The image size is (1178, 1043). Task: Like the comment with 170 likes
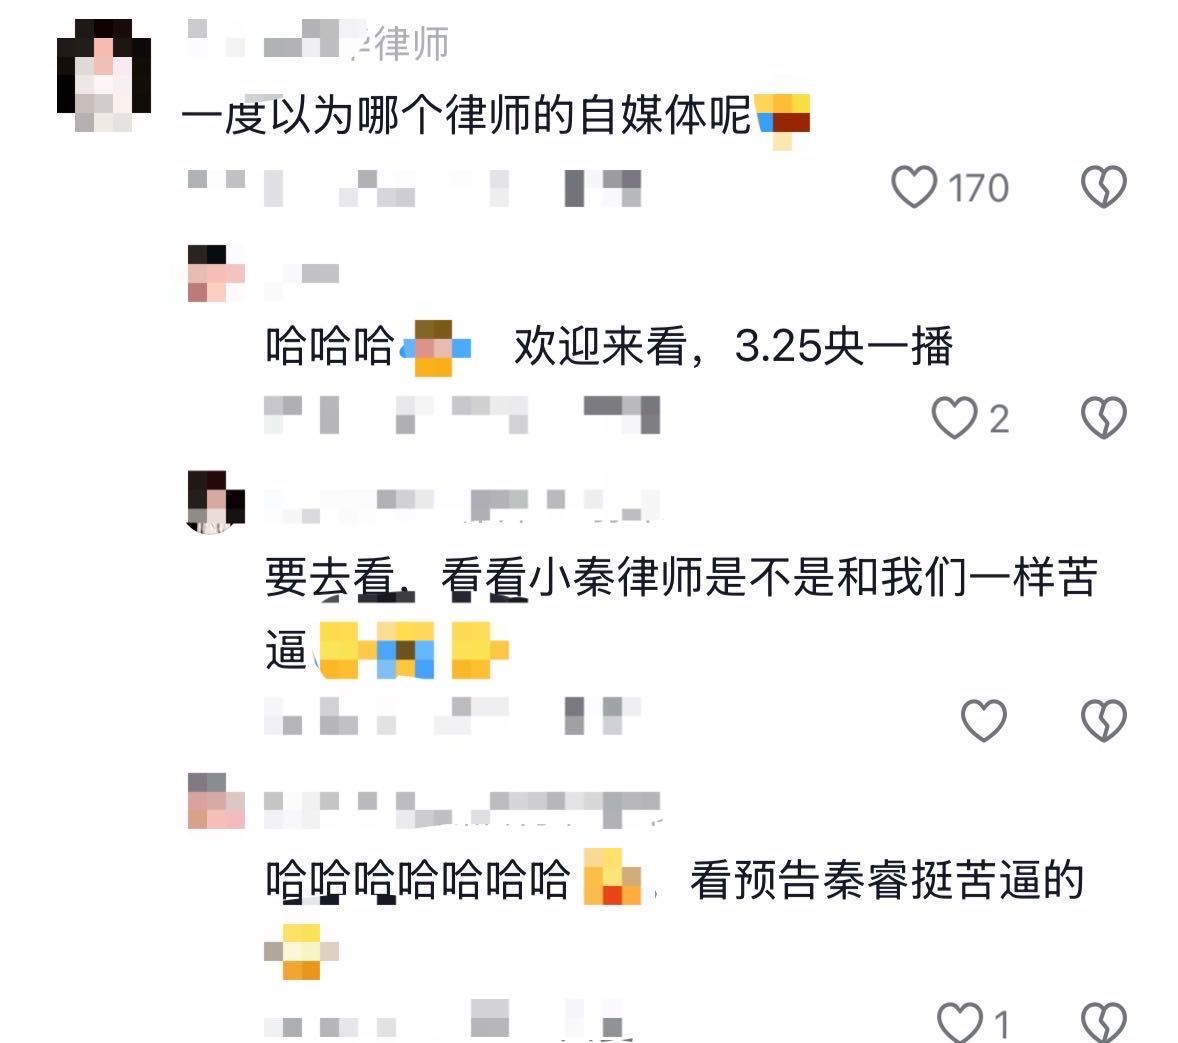click(x=914, y=186)
